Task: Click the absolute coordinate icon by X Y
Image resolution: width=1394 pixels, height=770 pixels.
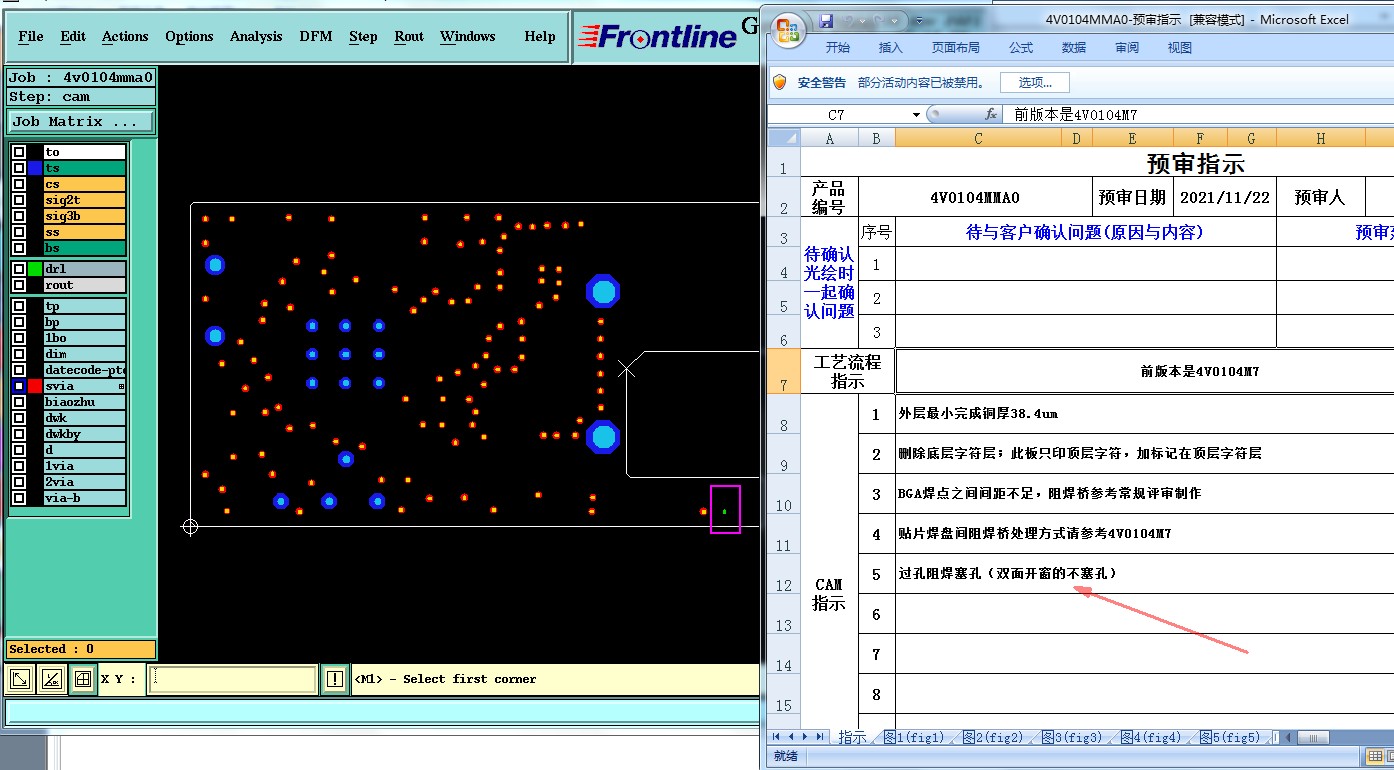Action: click(x=19, y=680)
